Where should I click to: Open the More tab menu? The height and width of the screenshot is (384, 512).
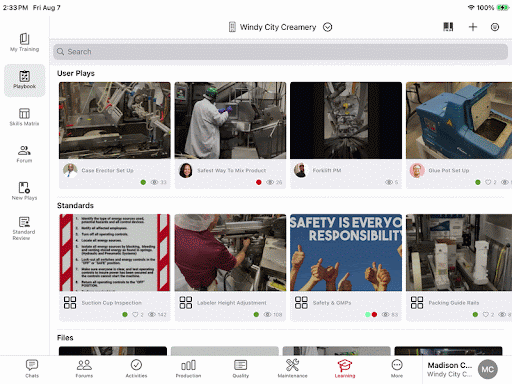coord(397,369)
